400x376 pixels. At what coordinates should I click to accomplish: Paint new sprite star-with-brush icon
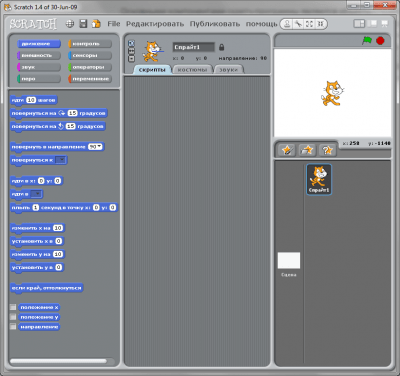tap(287, 150)
